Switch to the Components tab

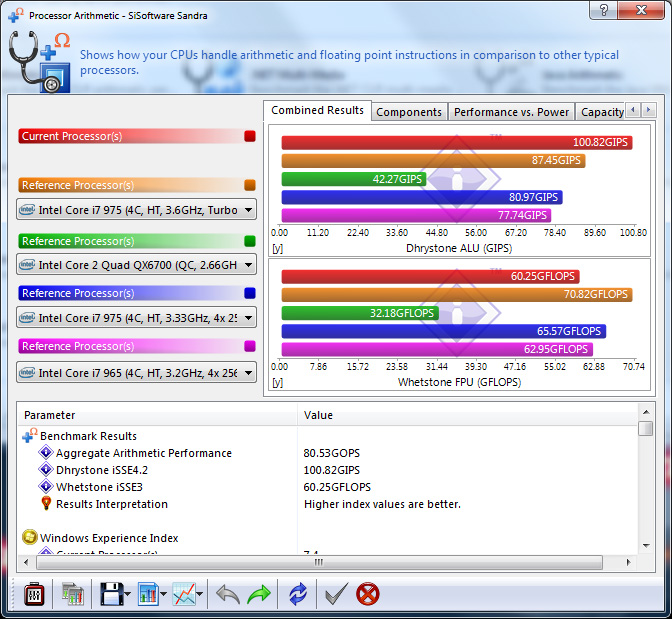[x=409, y=112]
